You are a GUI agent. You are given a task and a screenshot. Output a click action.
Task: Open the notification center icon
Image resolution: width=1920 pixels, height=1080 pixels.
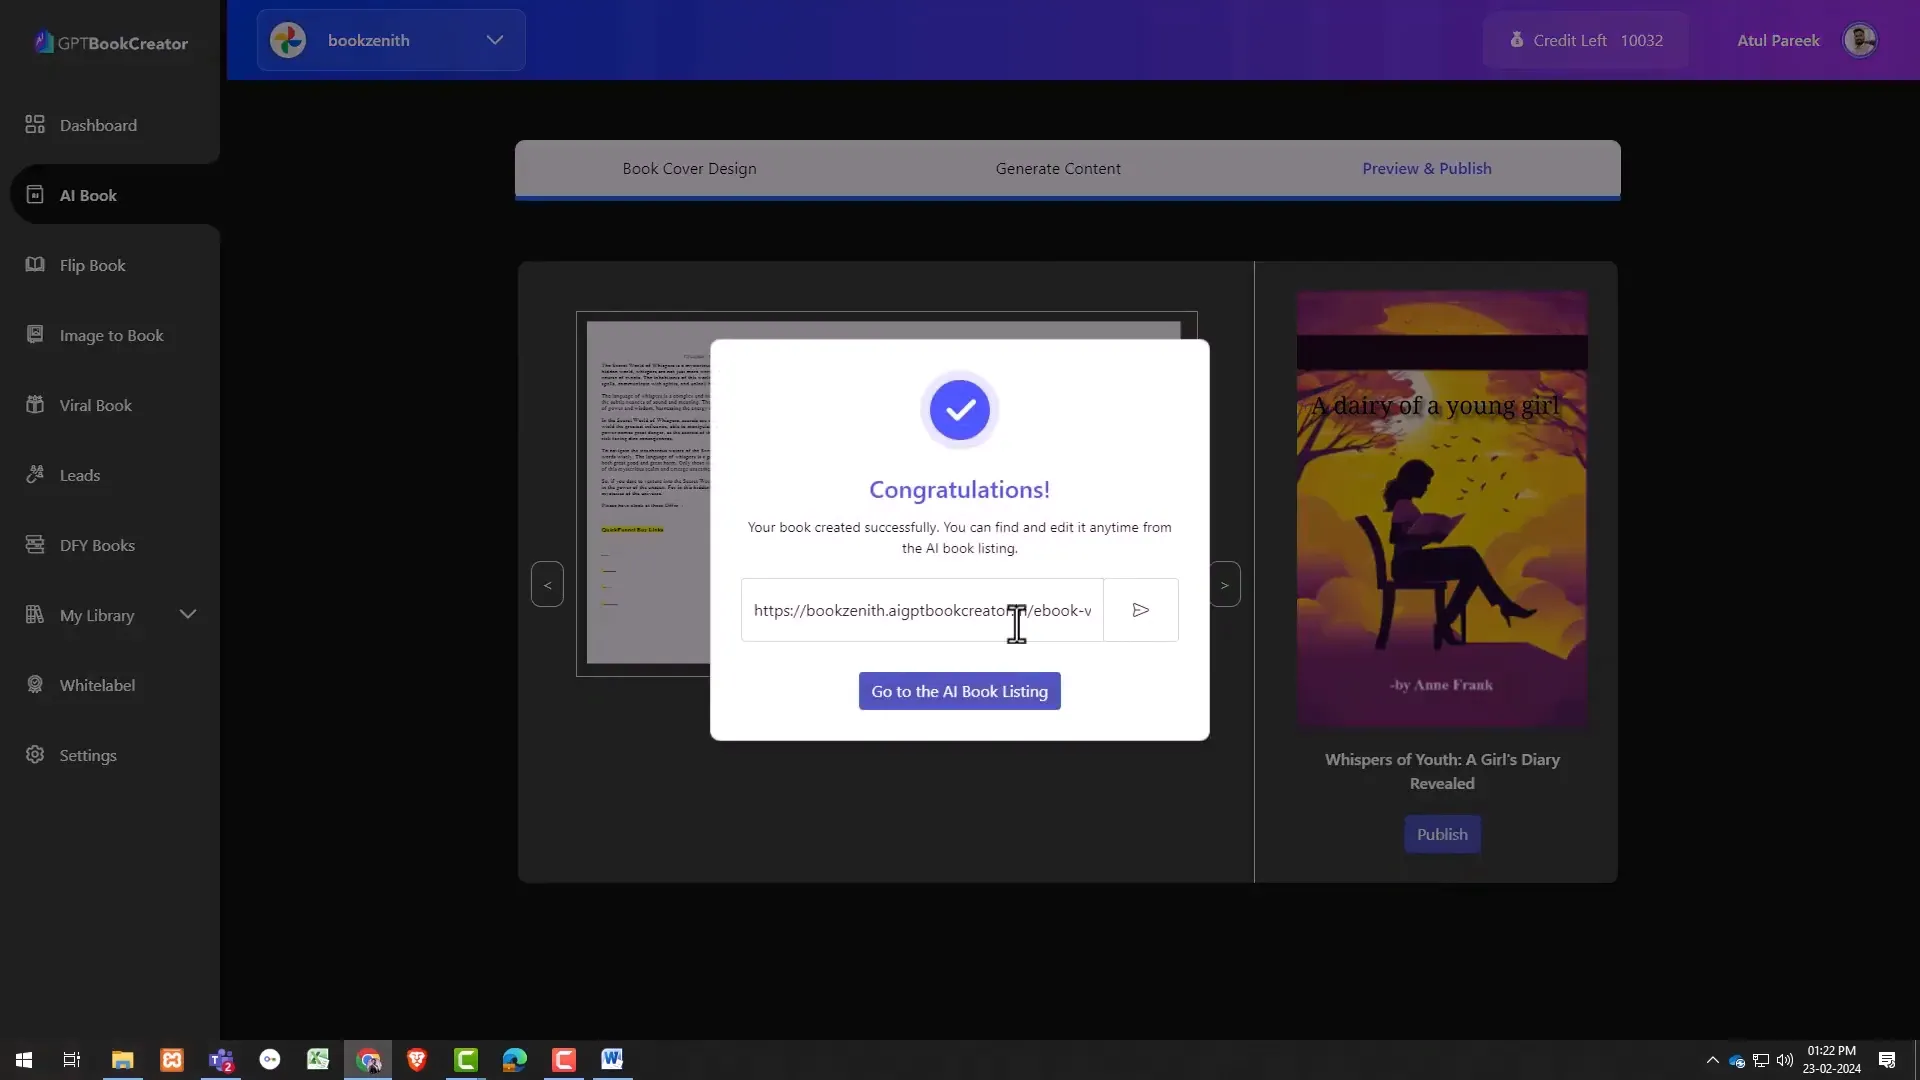1887,1060
